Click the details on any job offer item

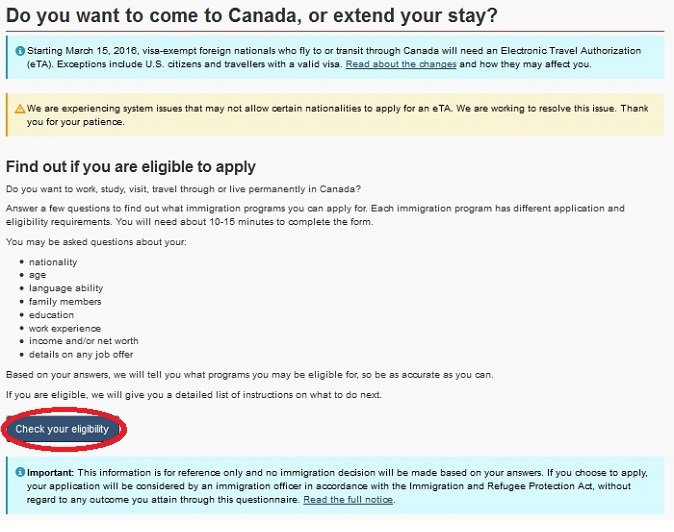coord(81,354)
